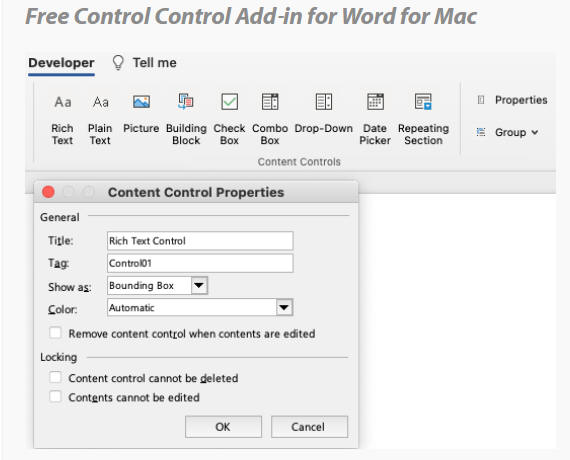Confirm the dialog with OK
Image resolution: width=570 pixels, height=460 pixels.
pos(223,427)
